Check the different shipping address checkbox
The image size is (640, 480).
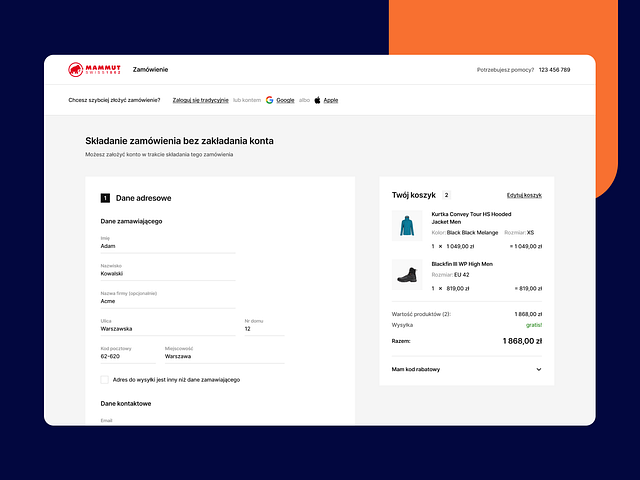point(105,380)
